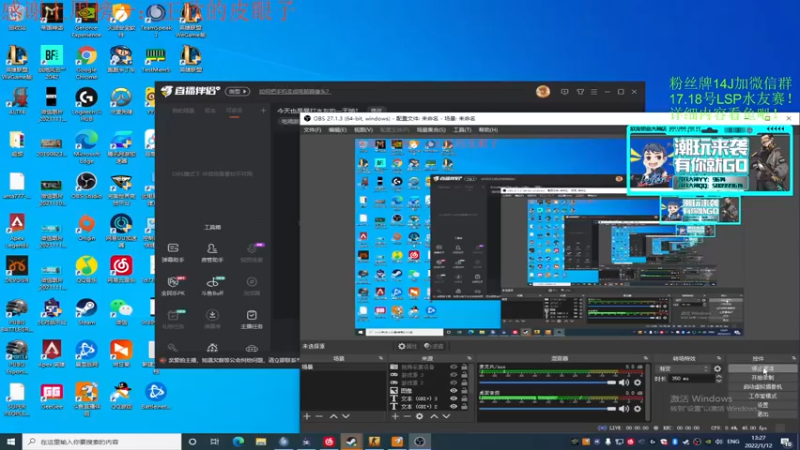The image size is (800, 450).
Task: Add a new scene with plus
Action: (307, 416)
